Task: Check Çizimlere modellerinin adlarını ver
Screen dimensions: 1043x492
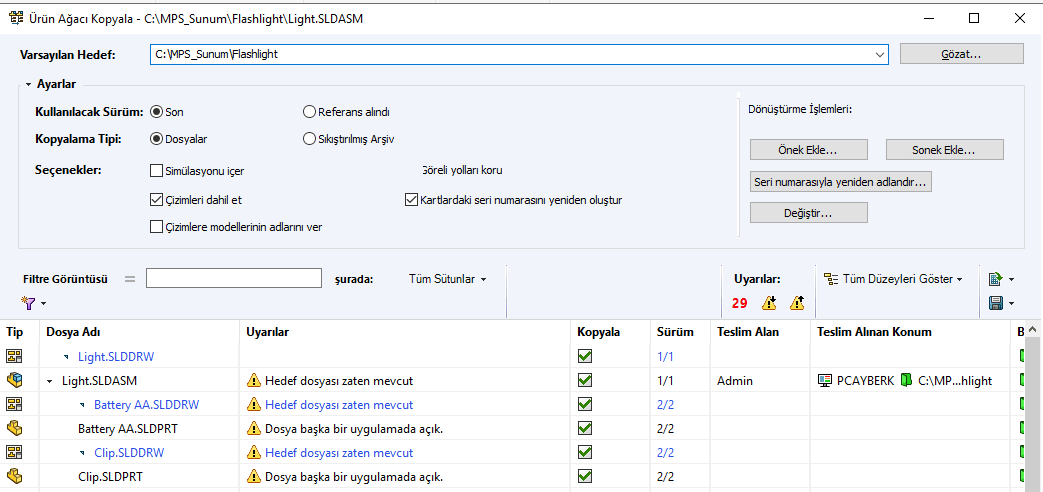Action: tap(157, 227)
